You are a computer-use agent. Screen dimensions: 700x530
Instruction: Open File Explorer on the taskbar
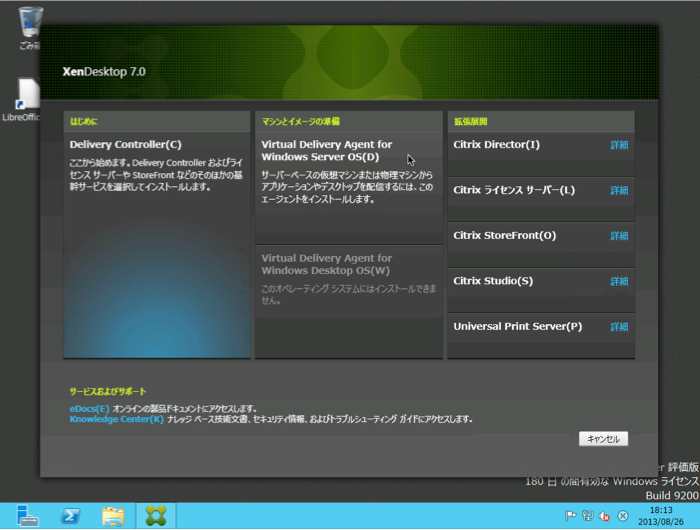pyautogui.click(x=113, y=516)
